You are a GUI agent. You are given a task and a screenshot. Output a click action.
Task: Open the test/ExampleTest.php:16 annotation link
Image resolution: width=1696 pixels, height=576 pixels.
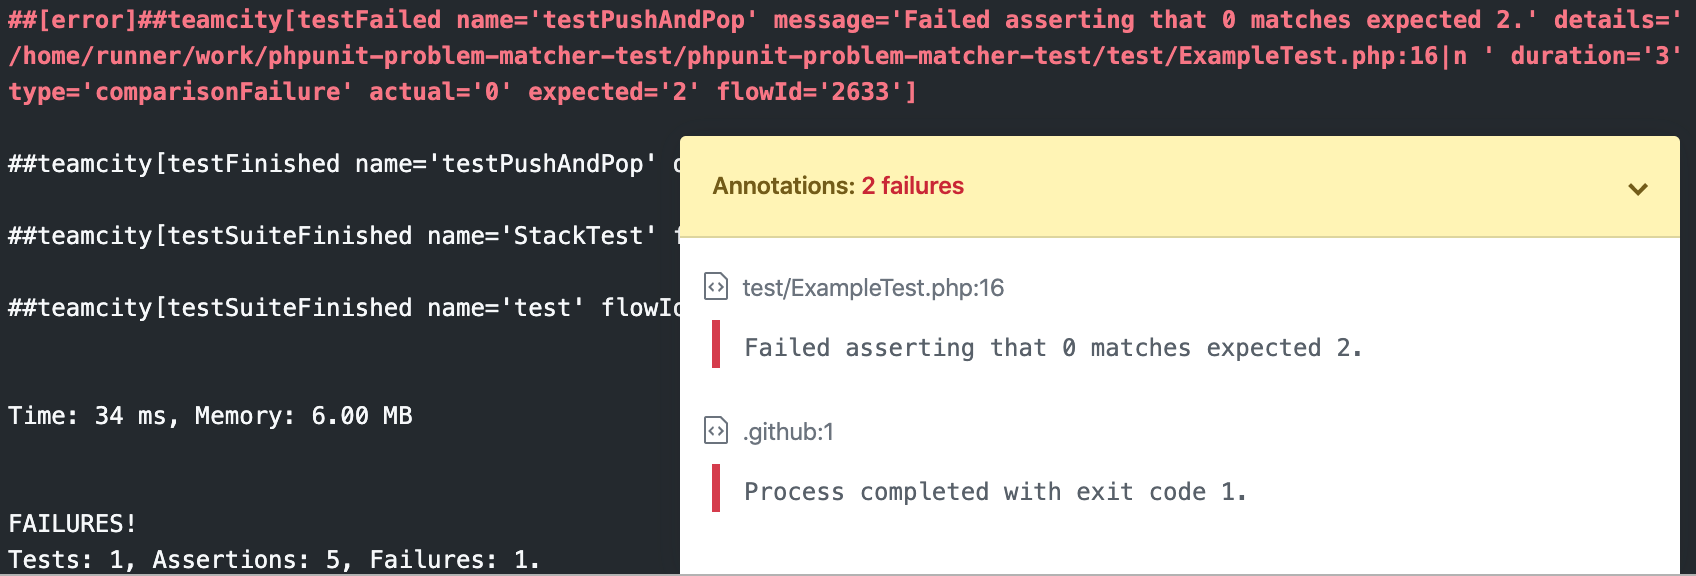click(x=873, y=288)
